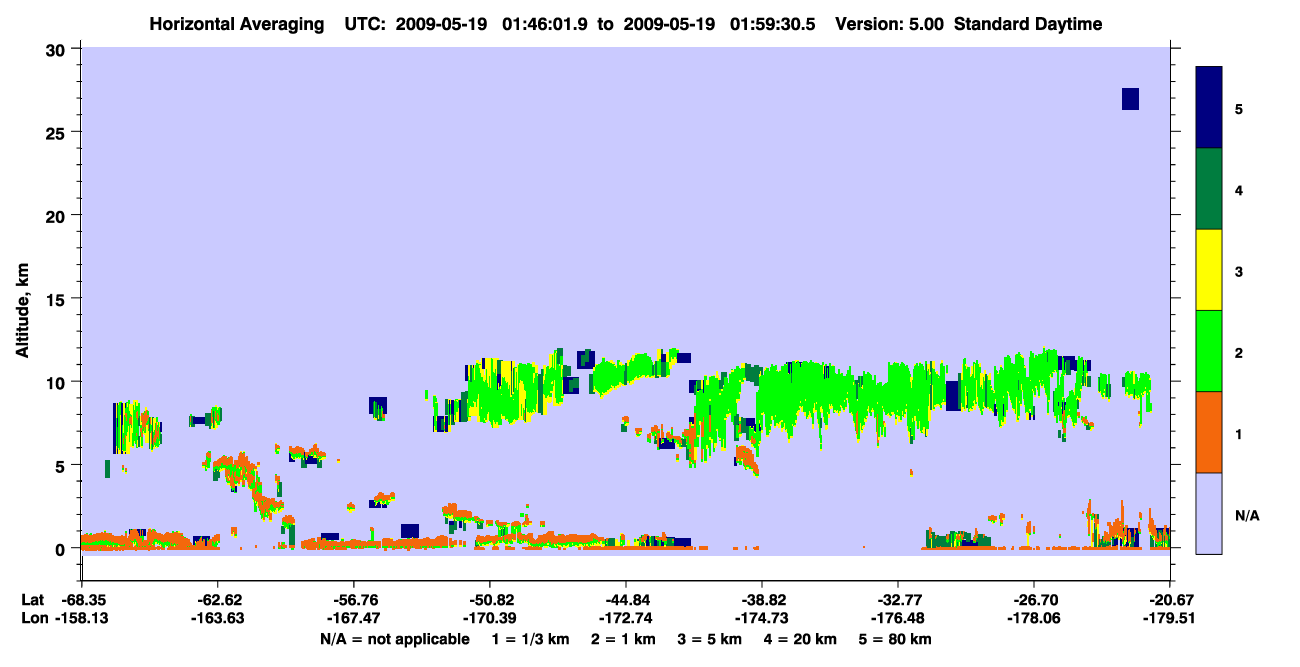The width and height of the screenshot is (1300, 667).
Task: Click the isolated dark blue block near 27 km altitude
Action: [1130, 98]
